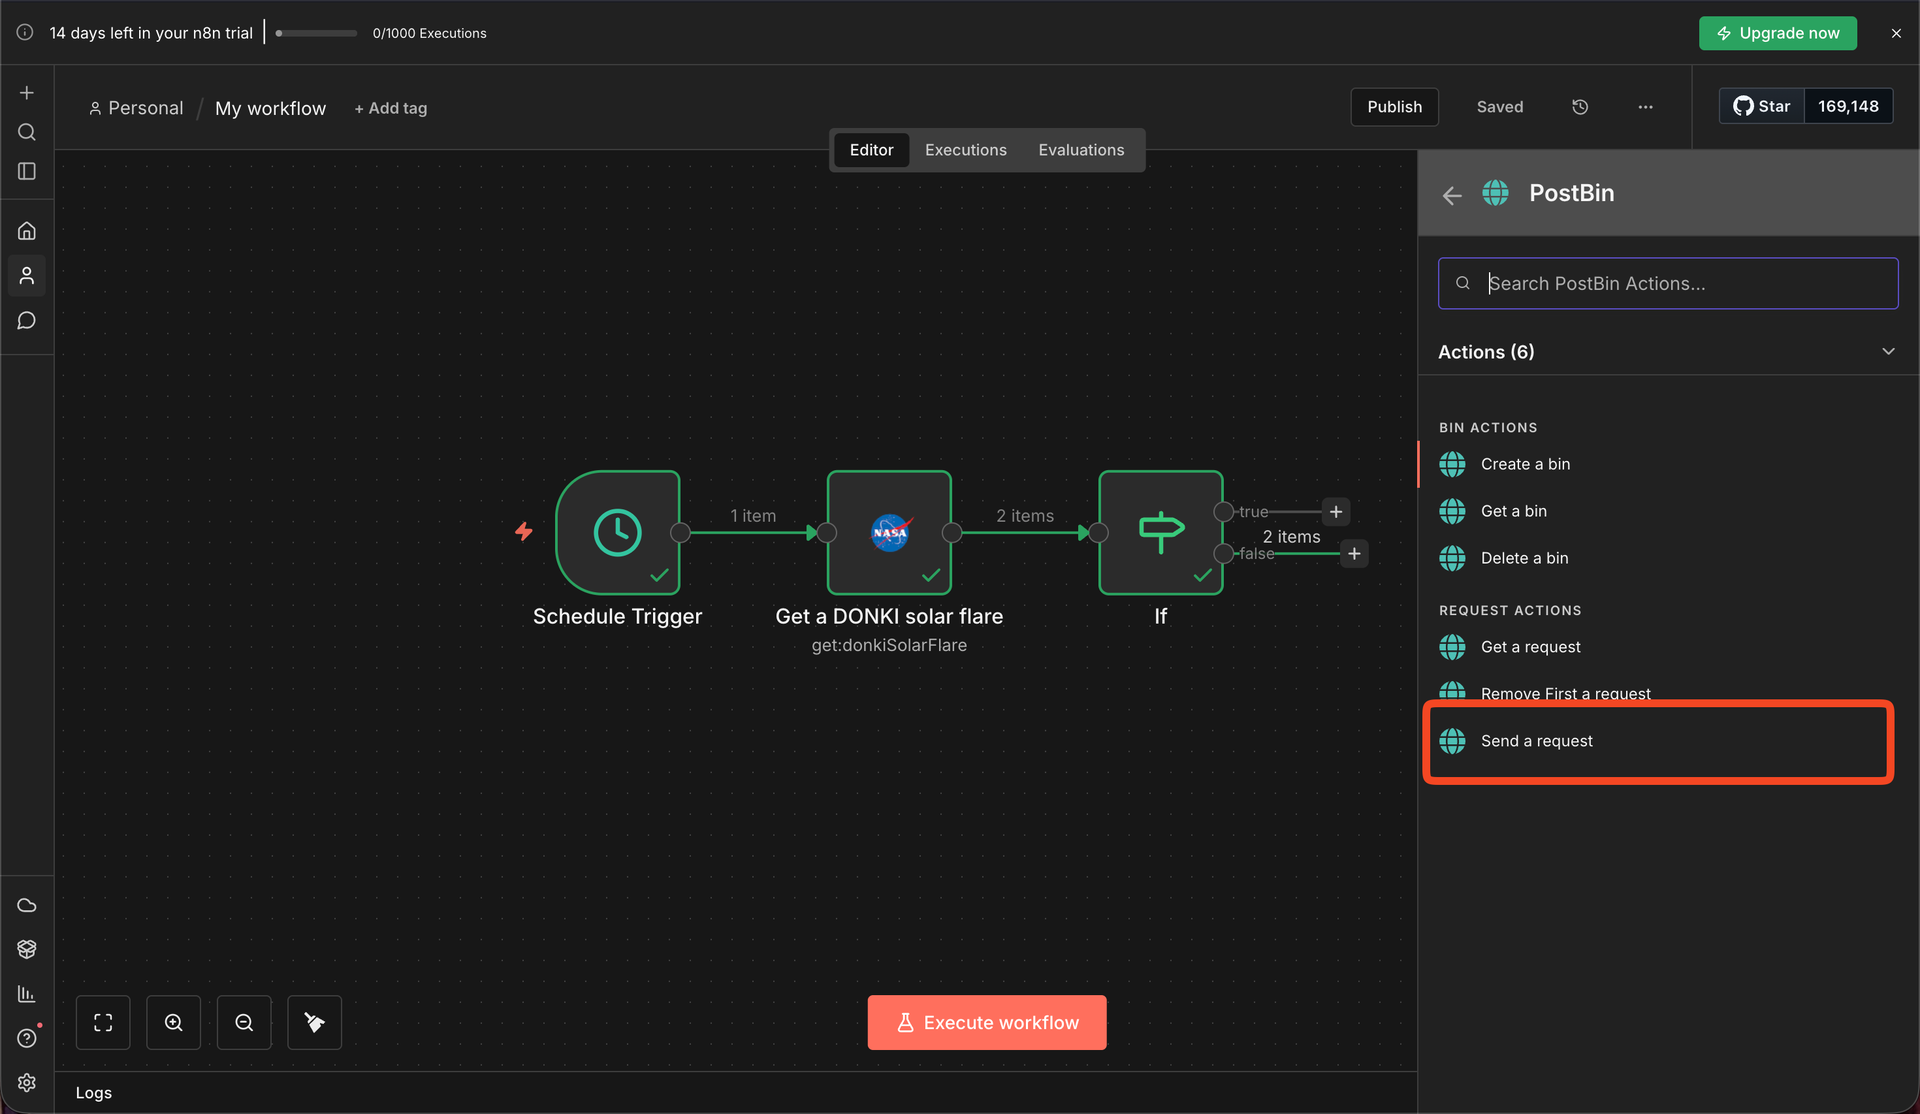Viewport: 1920px width, 1114px height.
Task: Select the Send a request action
Action: (x=1536, y=741)
